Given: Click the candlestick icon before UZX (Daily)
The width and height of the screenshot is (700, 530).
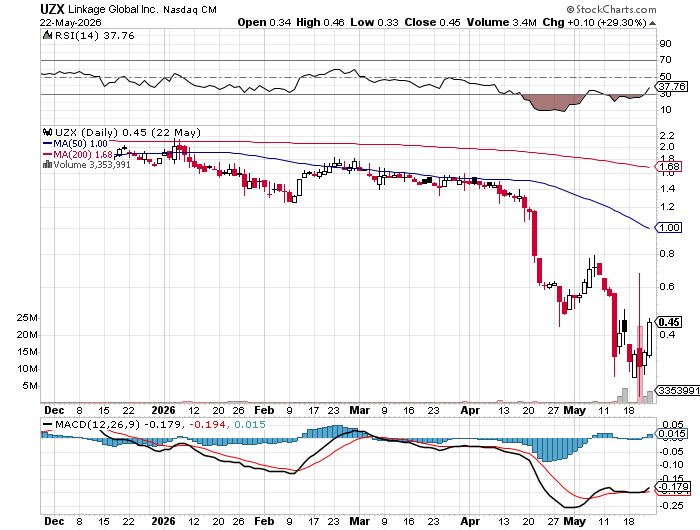Looking at the screenshot, I should click(47, 132).
